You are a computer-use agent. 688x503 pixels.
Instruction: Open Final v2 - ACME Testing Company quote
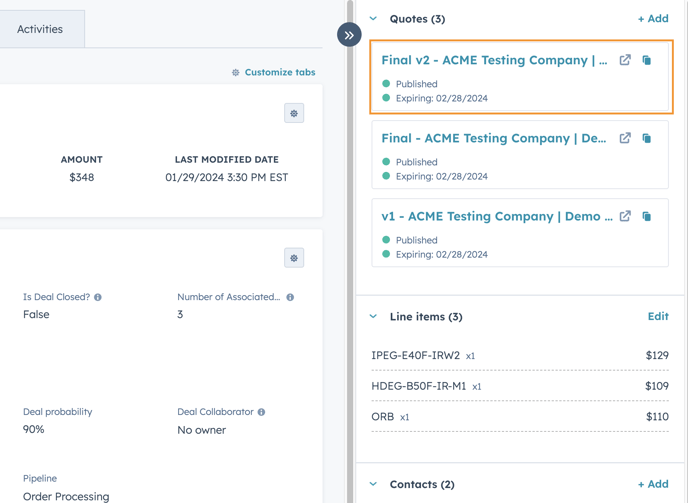[x=493, y=60]
